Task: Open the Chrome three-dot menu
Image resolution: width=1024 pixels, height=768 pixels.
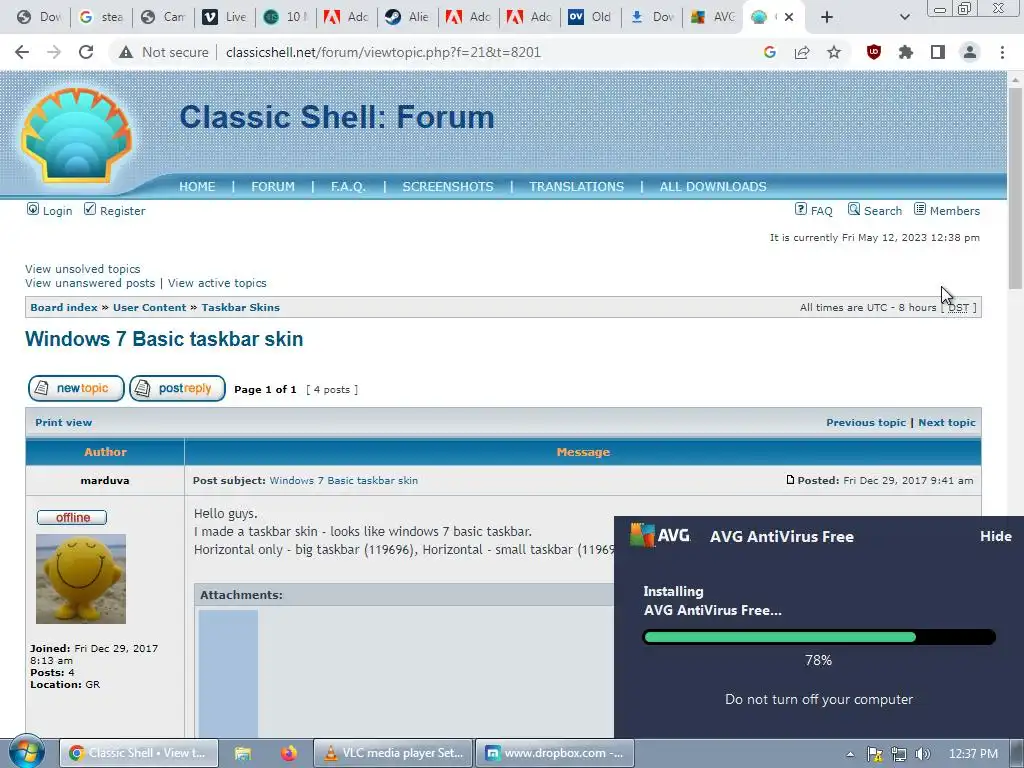Action: click(1002, 52)
